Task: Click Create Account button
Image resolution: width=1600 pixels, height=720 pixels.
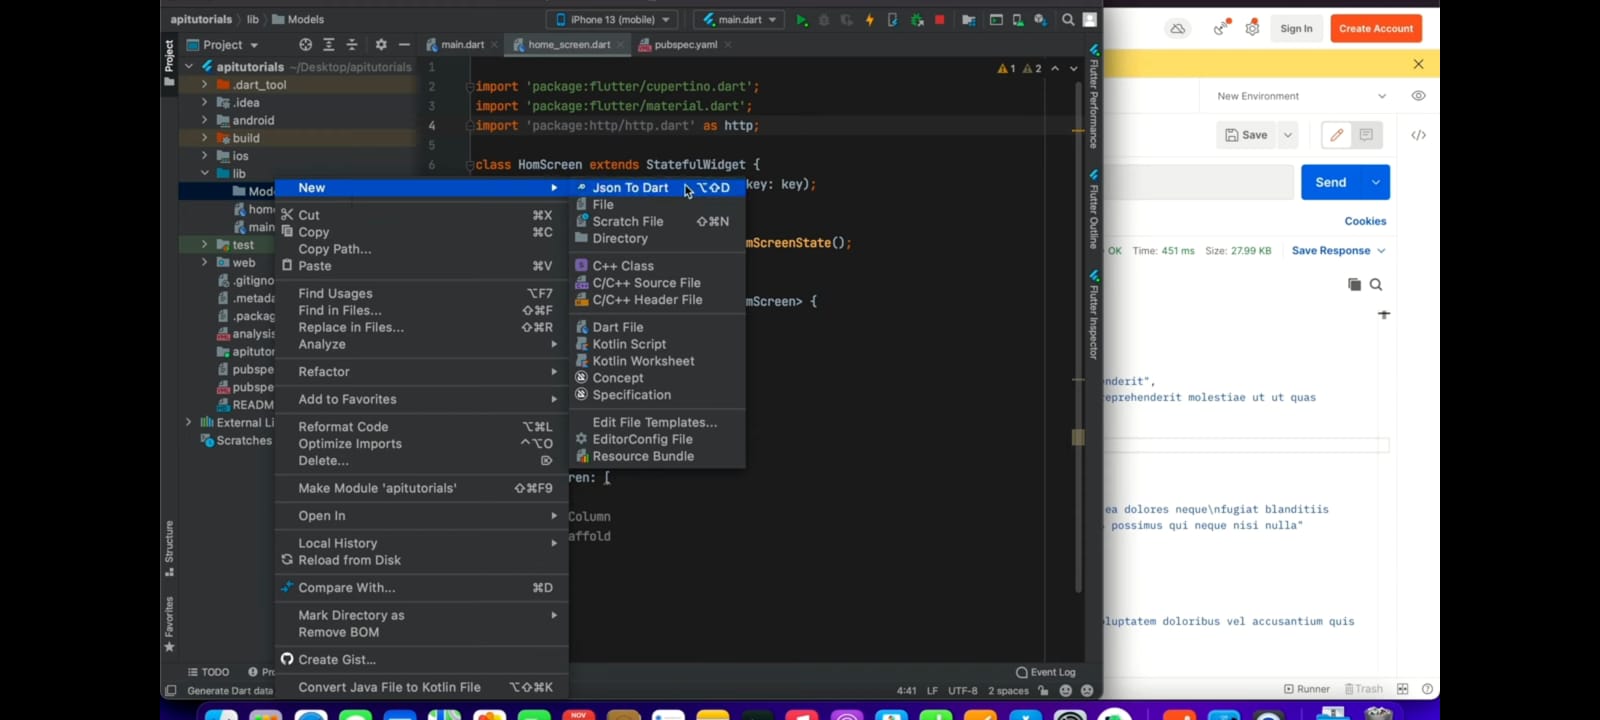Action: coord(1376,28)
